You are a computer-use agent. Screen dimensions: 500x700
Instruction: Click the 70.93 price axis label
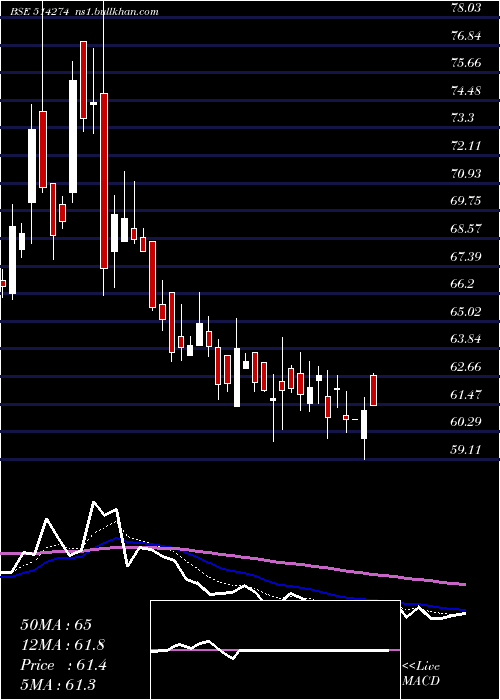coord(466,174)
